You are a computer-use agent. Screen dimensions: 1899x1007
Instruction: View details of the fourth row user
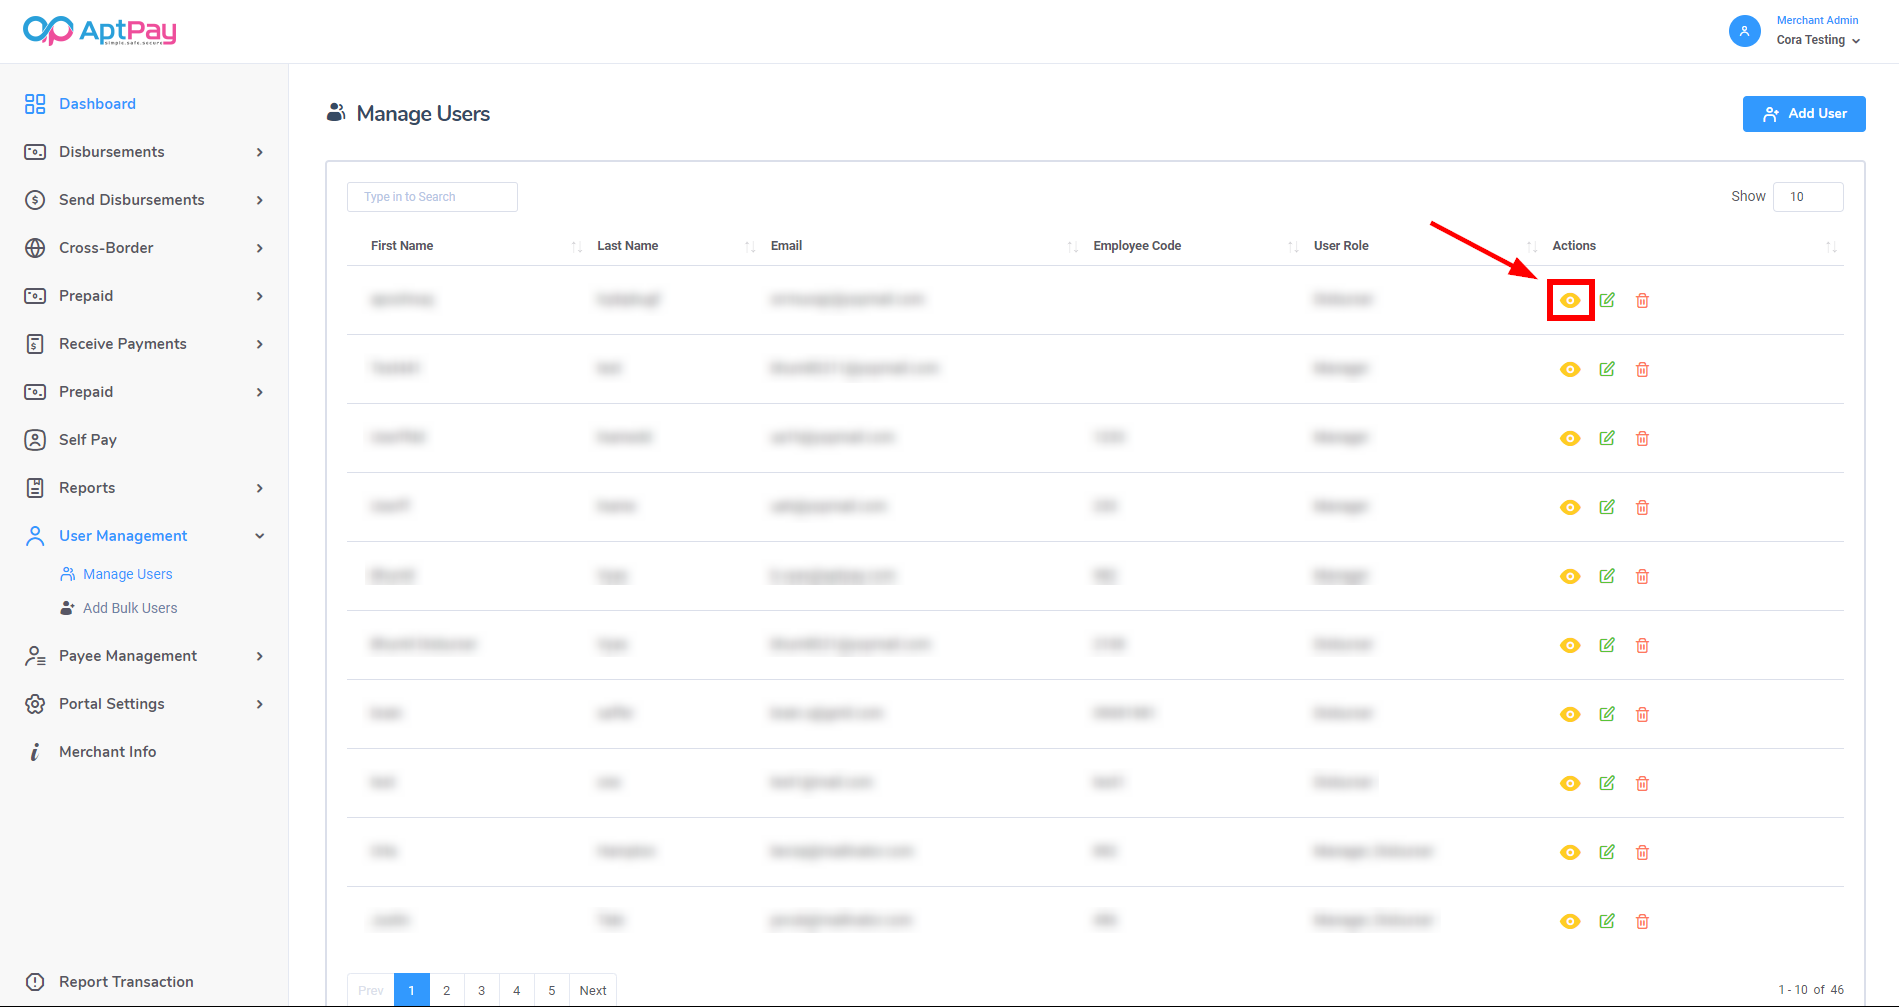point(1570,507)
